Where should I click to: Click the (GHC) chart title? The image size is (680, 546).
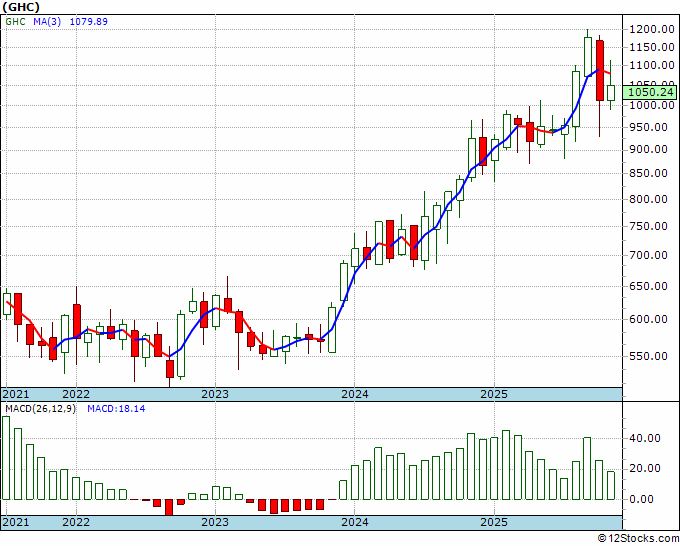pos(21,7)
